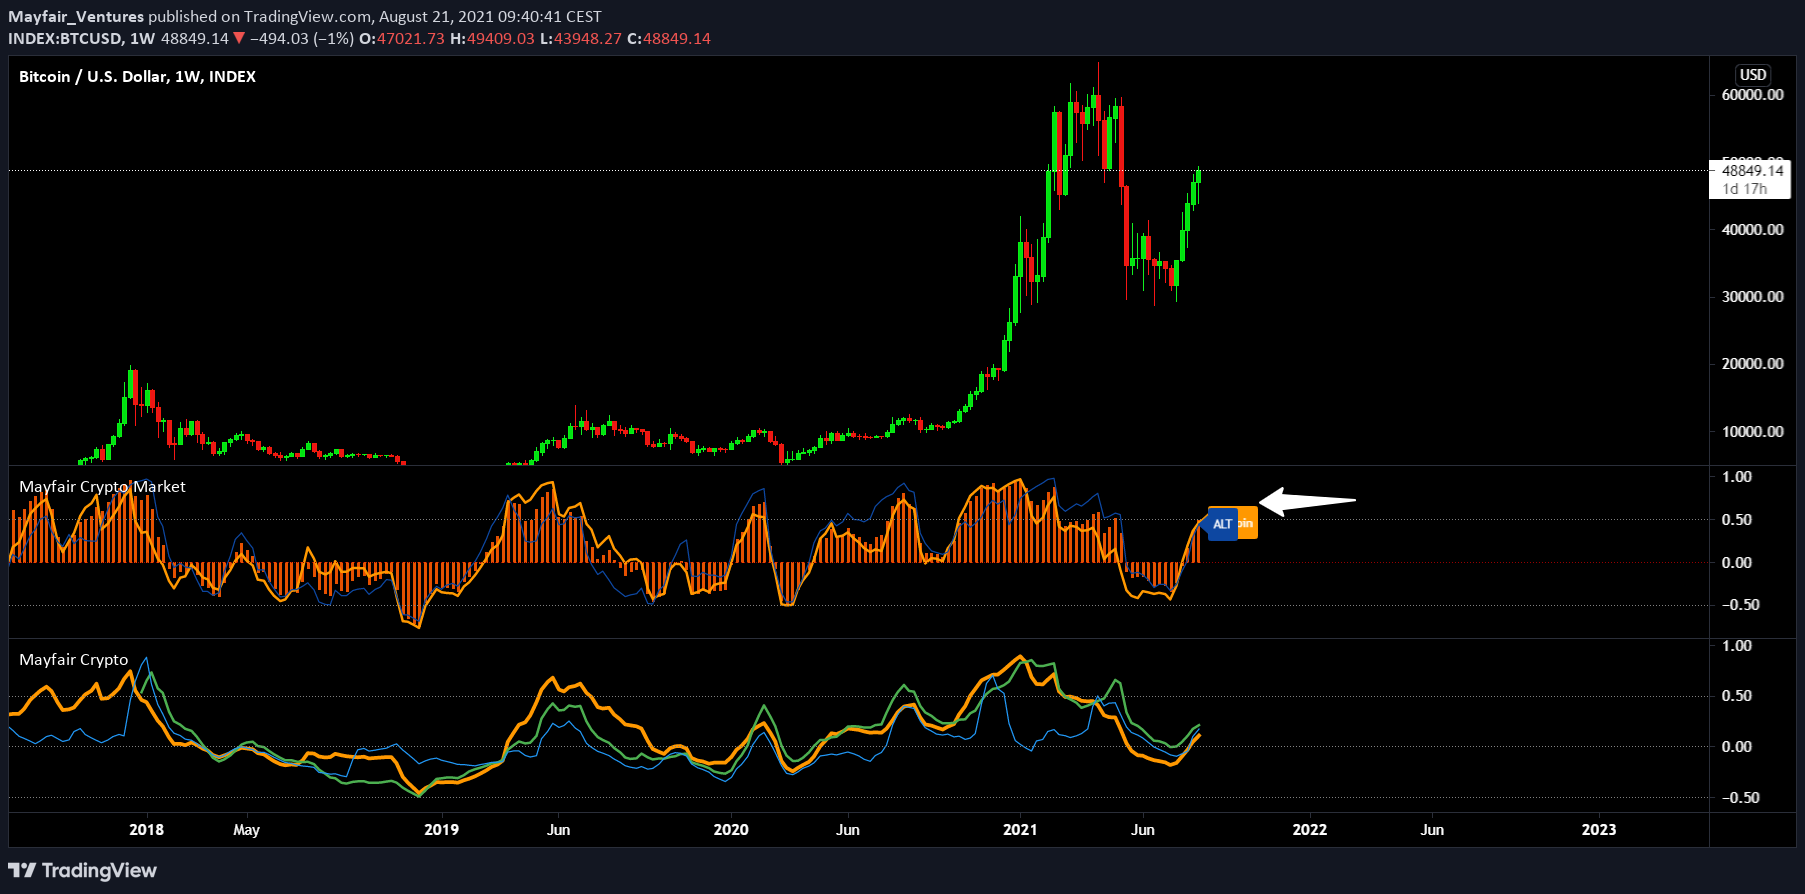
Task: Click the red down-triangle price change indicator
Action: point(239,38)
